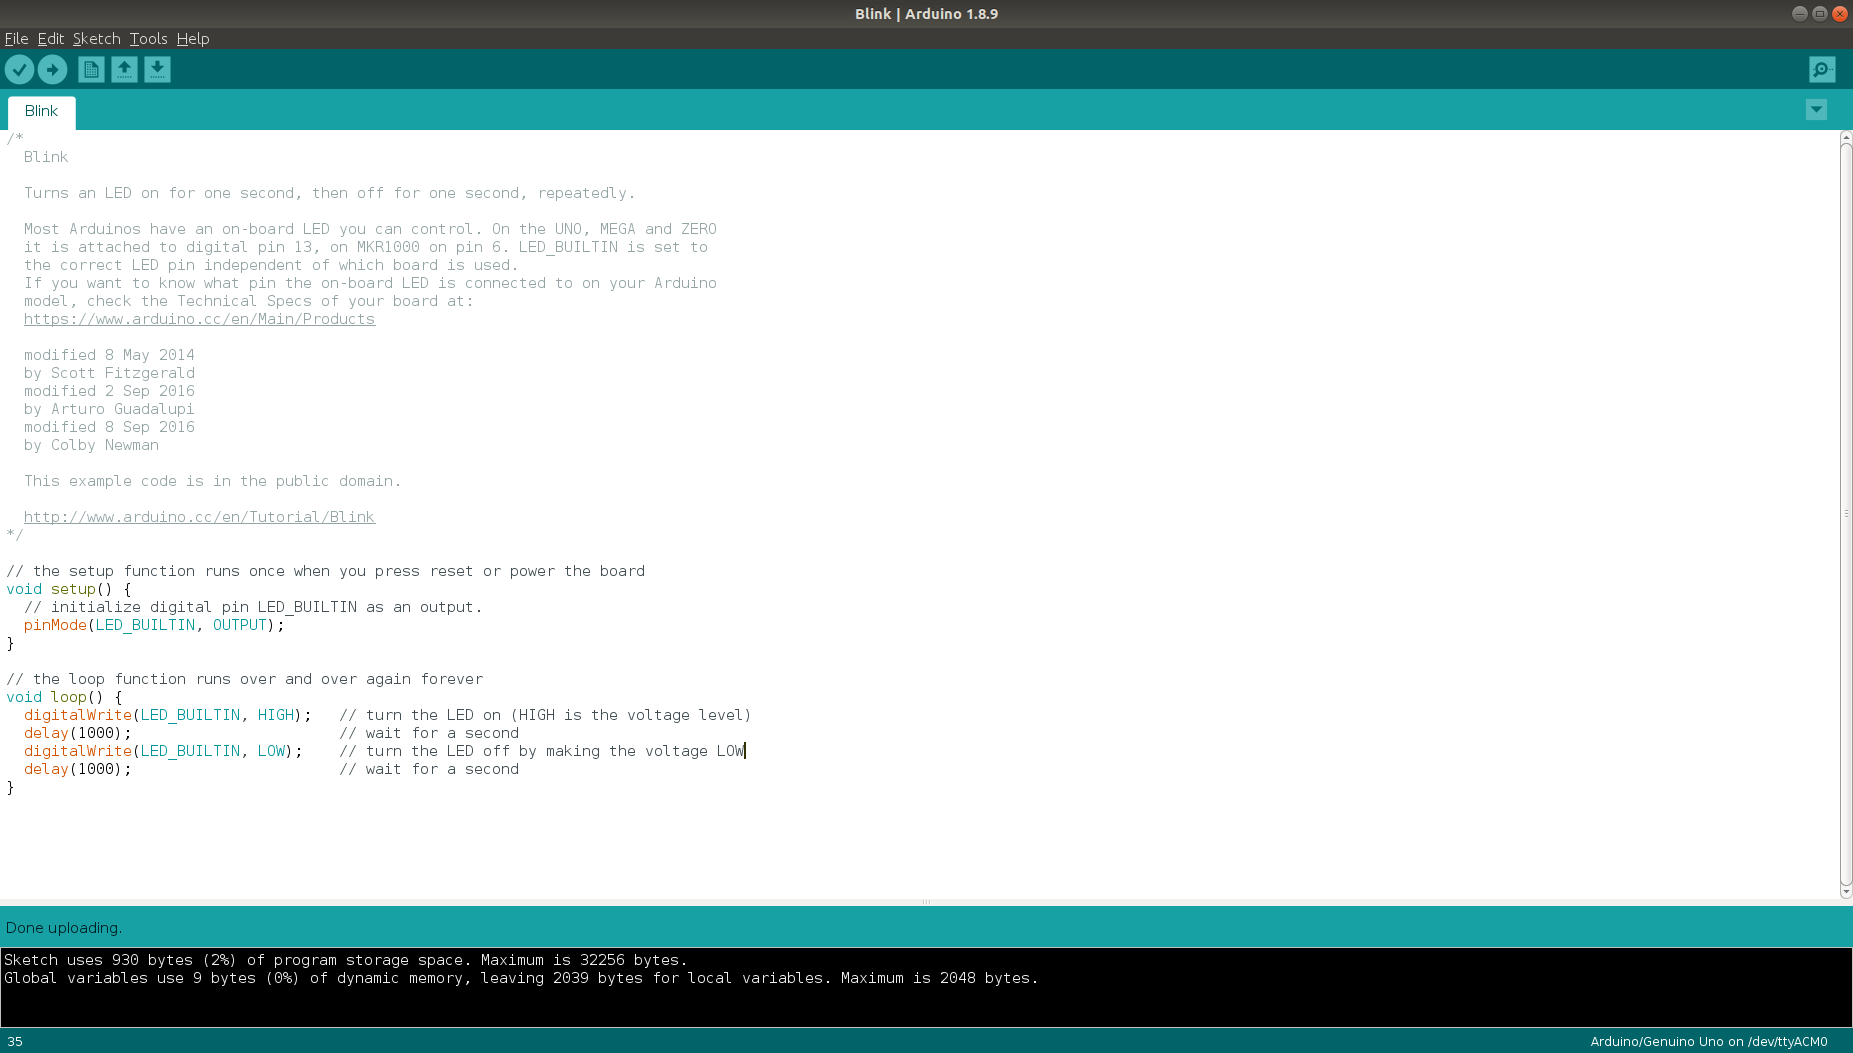The width and height of the screenshot is (1853, 1053).
Task: Open the Help menu
Action: click(193, 39)
